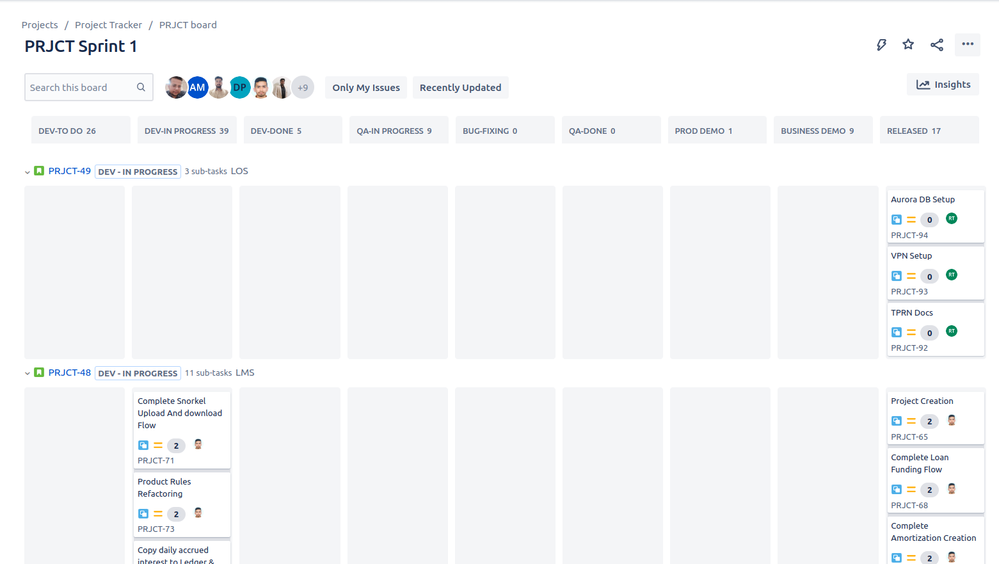Open the Insights panel
Viewport: 999px width, 564px height.
pyautogui.click(x=943, y=84)
